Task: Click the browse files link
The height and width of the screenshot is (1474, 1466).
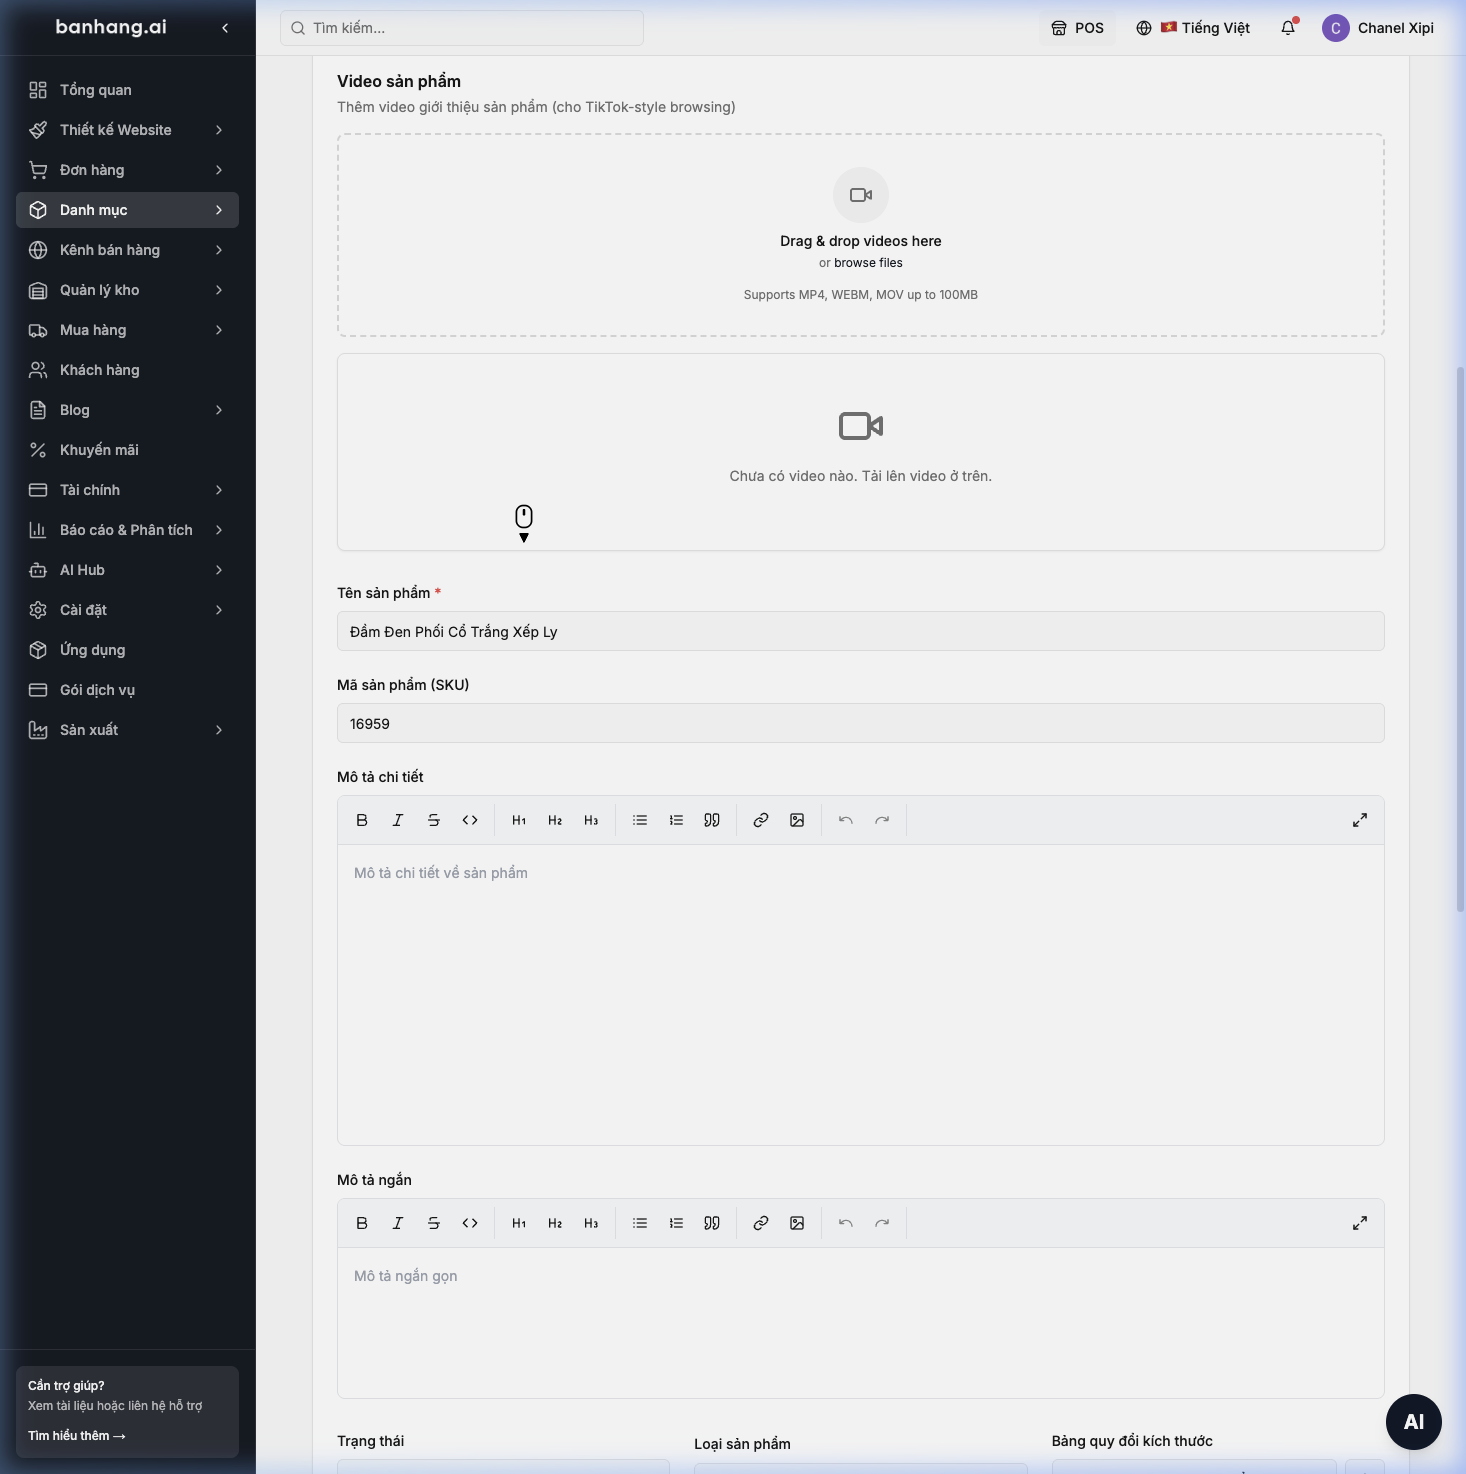Action: [868, 263]
